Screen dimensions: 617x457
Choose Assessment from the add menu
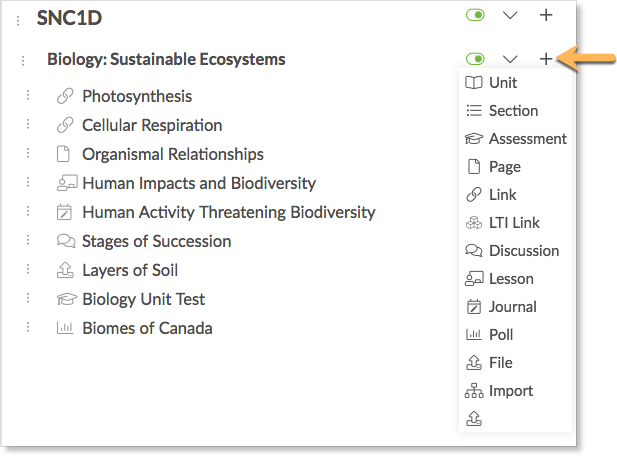point(515,139)
